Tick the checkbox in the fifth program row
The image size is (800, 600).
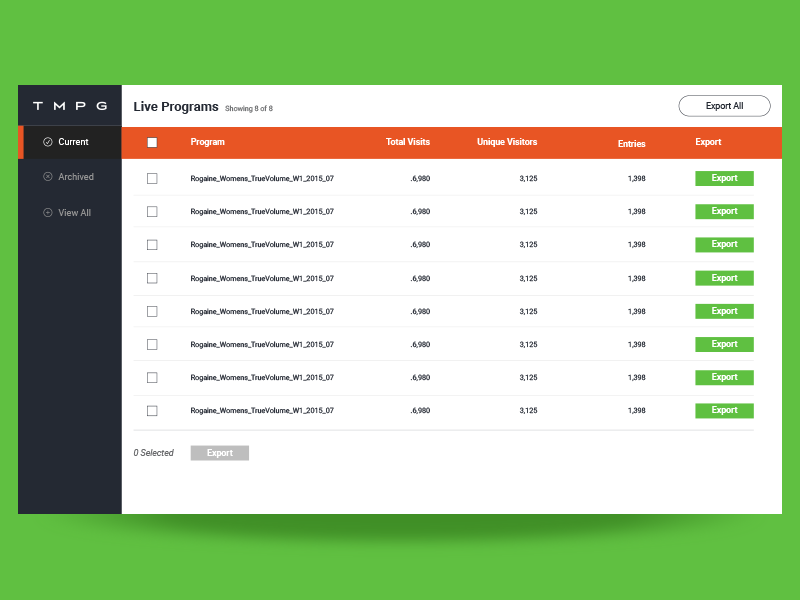[152, 311]
